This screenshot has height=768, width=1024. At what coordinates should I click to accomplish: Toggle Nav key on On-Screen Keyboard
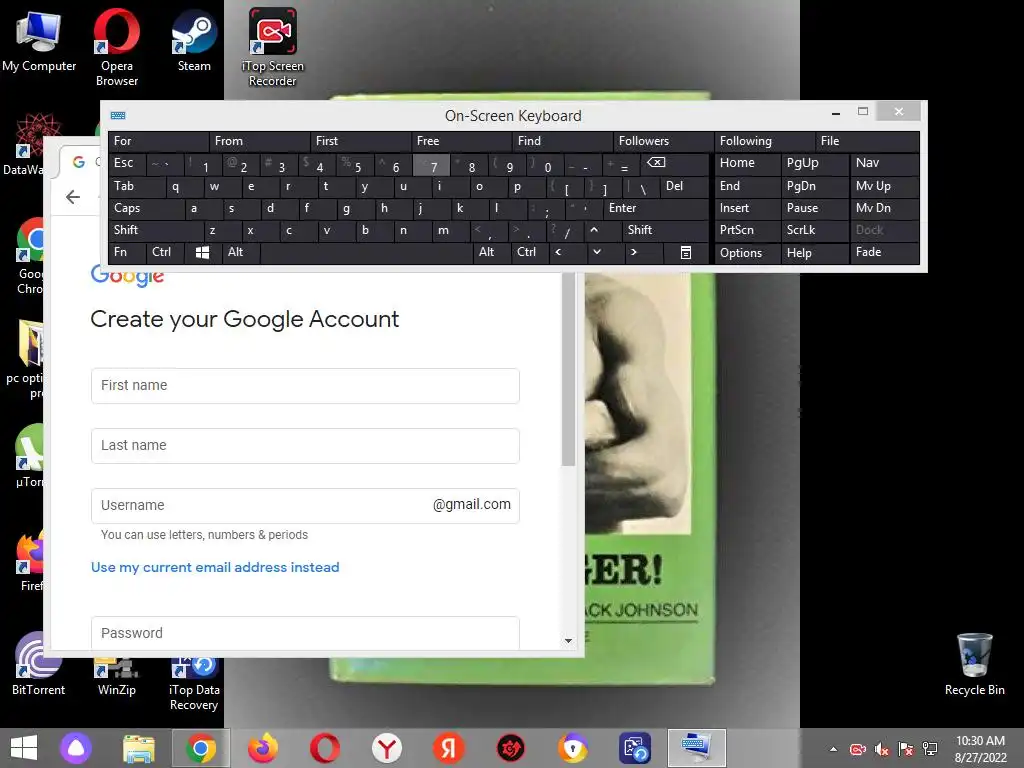(884, 164)
